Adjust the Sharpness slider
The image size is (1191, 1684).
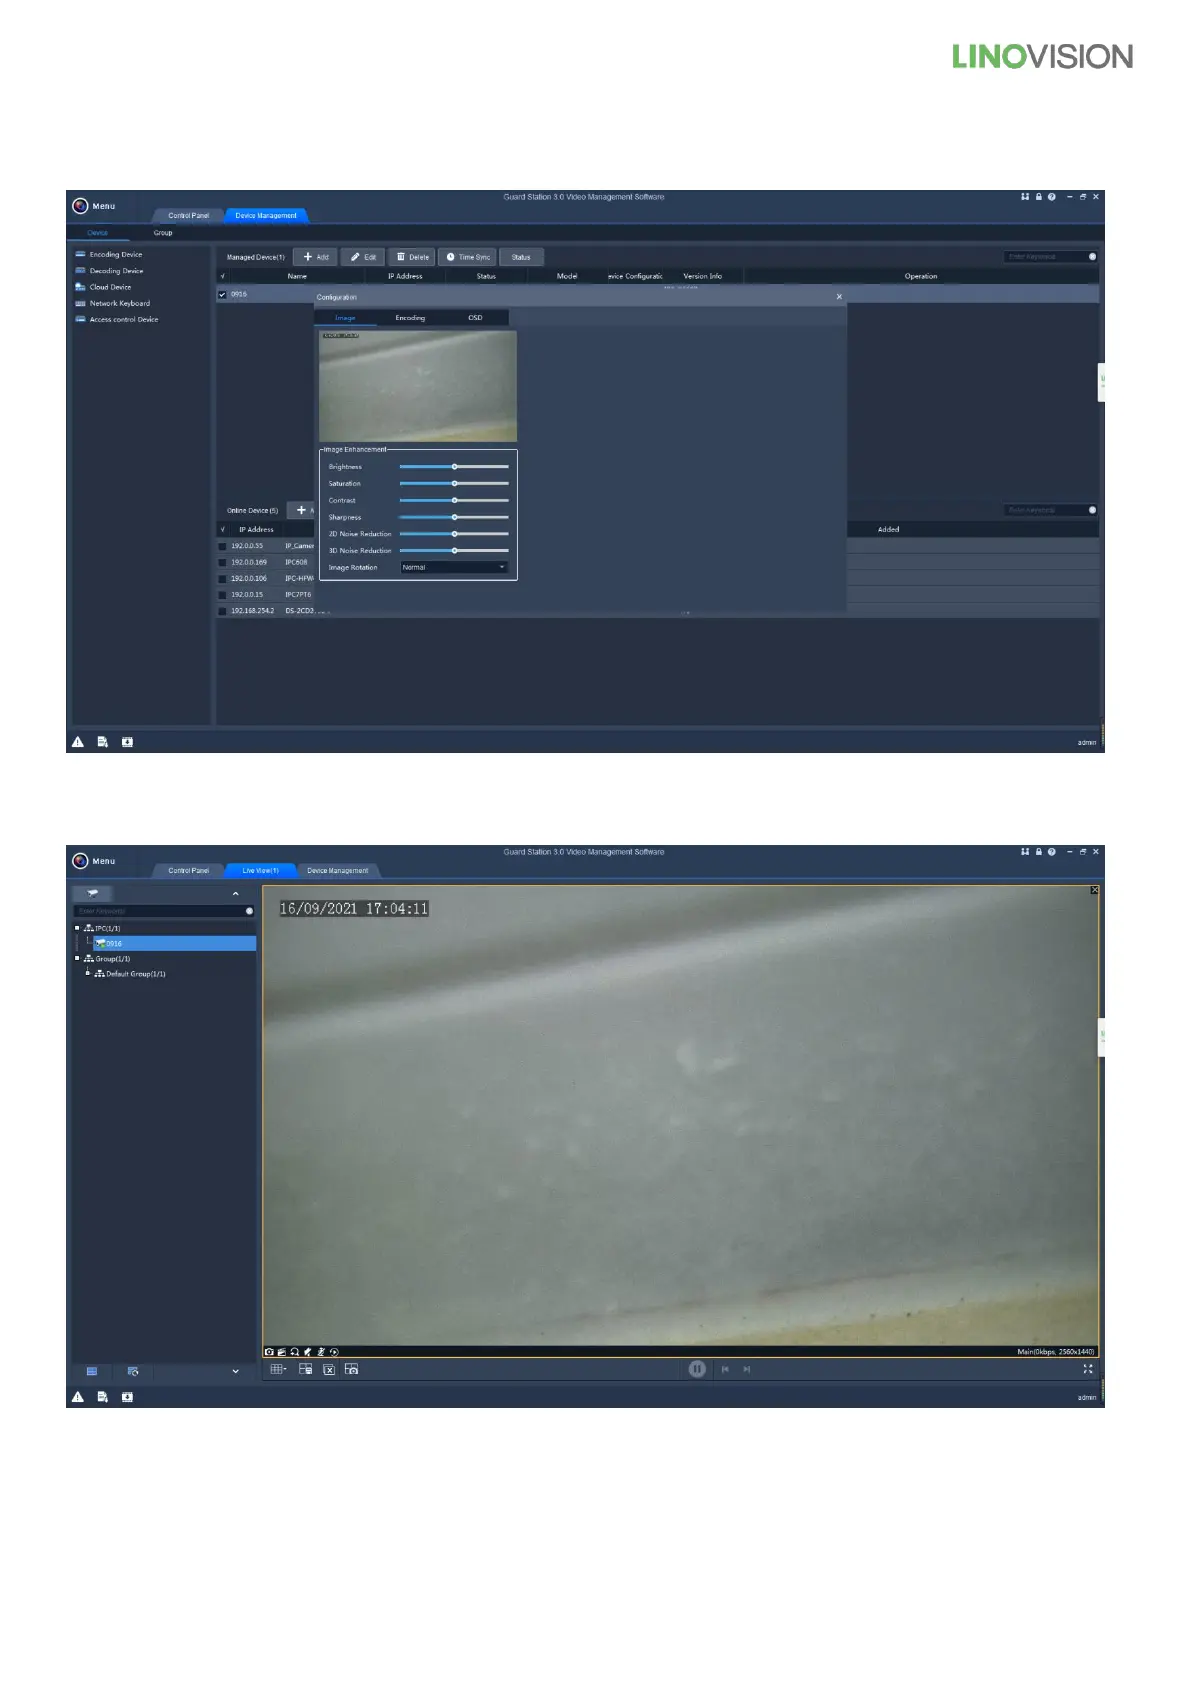pyautogui.click(x=454, y=517)
